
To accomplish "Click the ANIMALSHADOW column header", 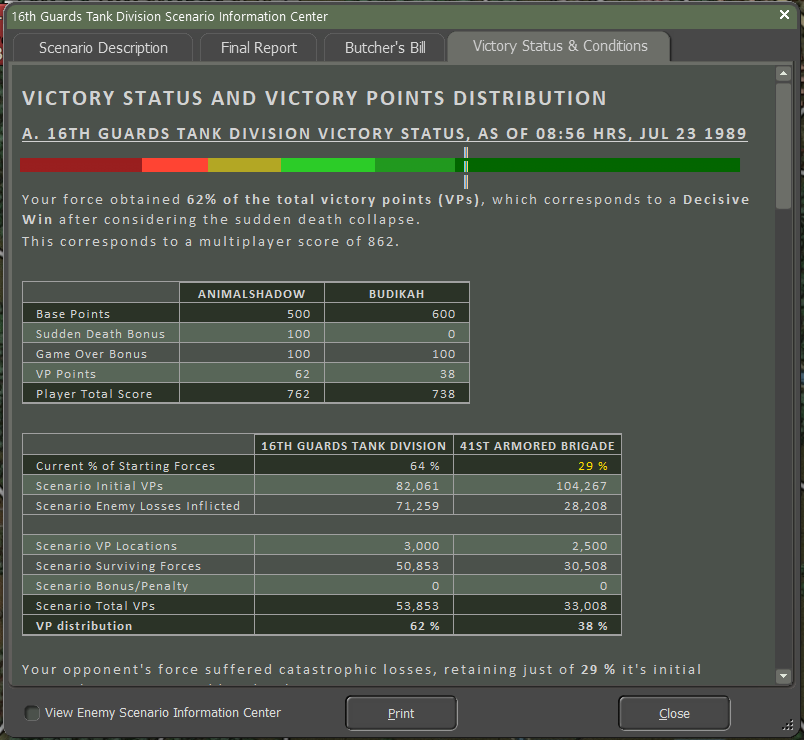I will point(251,294).
